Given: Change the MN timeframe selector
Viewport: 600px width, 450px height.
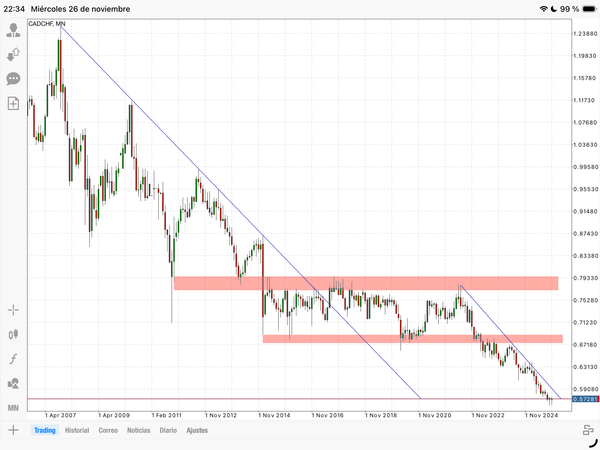Looking at the screenshot, I should click(x=13, y=408).
